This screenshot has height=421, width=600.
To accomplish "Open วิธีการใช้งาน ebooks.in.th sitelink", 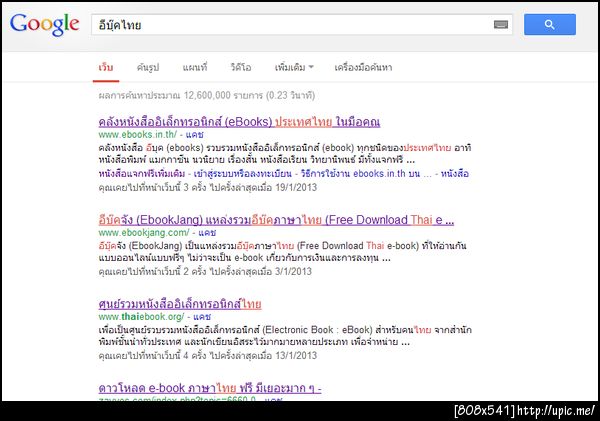I will 366,173.
